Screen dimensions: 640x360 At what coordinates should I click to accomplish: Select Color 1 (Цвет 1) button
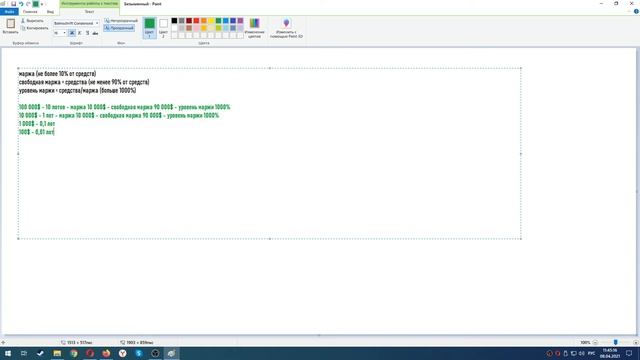tap(149, 28)
